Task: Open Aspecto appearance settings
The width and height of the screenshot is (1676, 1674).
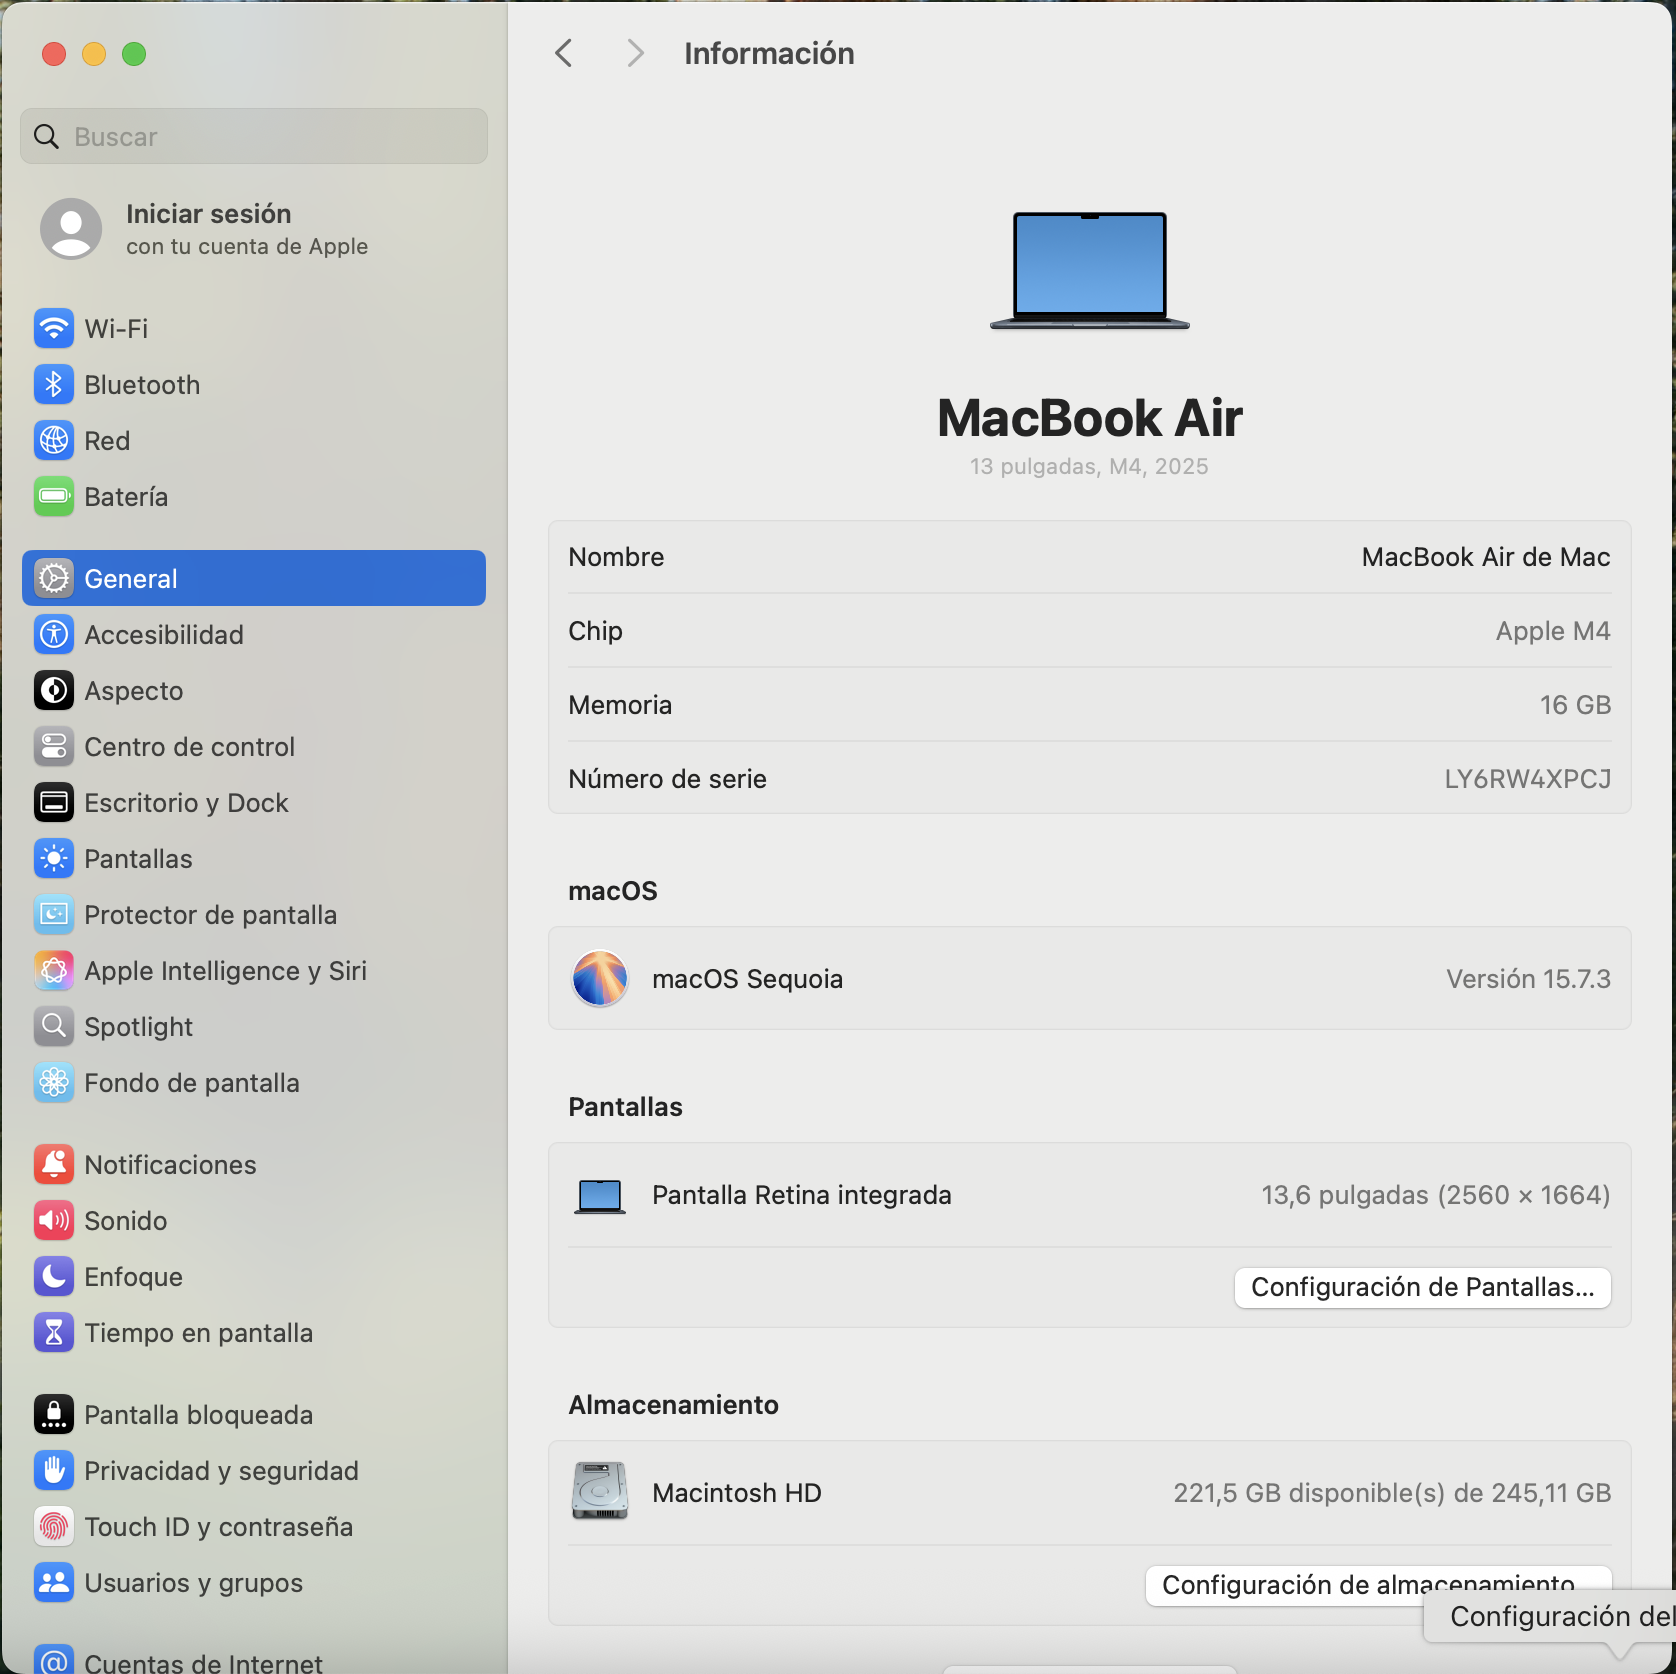Action: [x=133, y=690]
